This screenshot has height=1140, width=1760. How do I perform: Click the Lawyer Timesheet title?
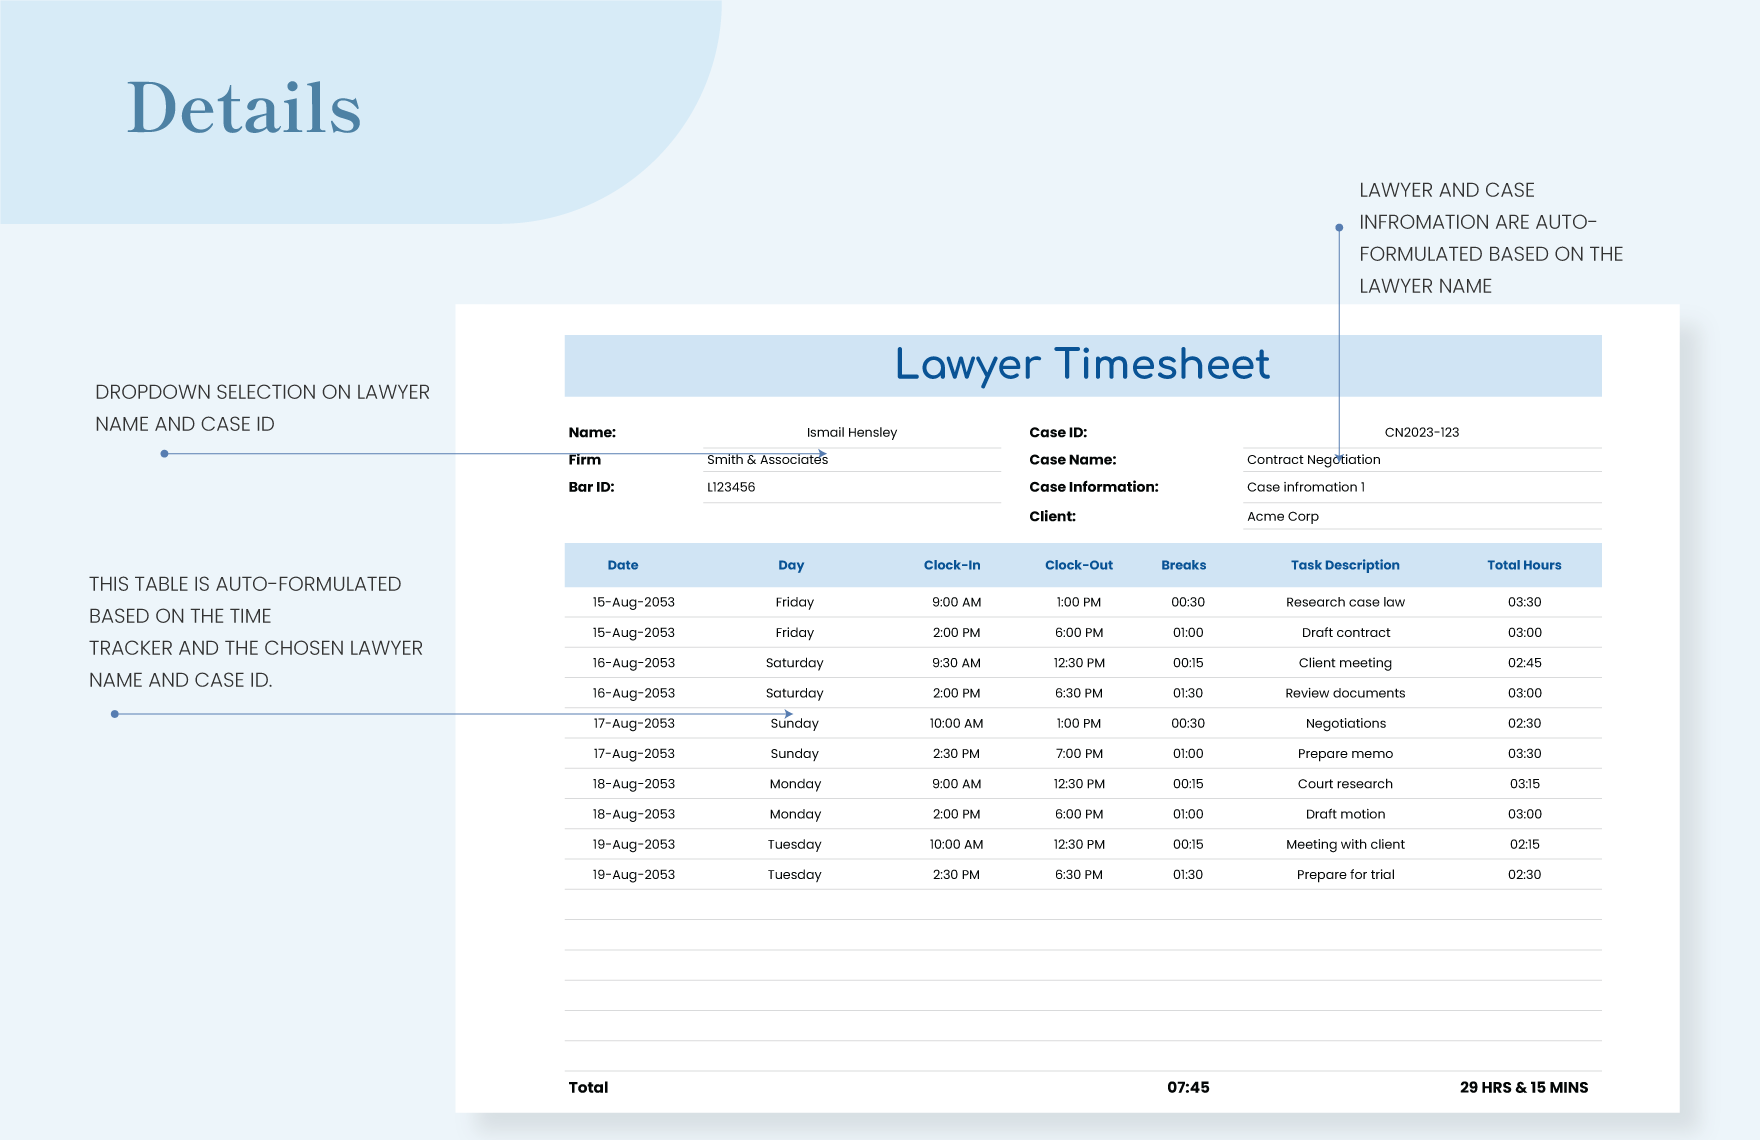point(1083,365)
